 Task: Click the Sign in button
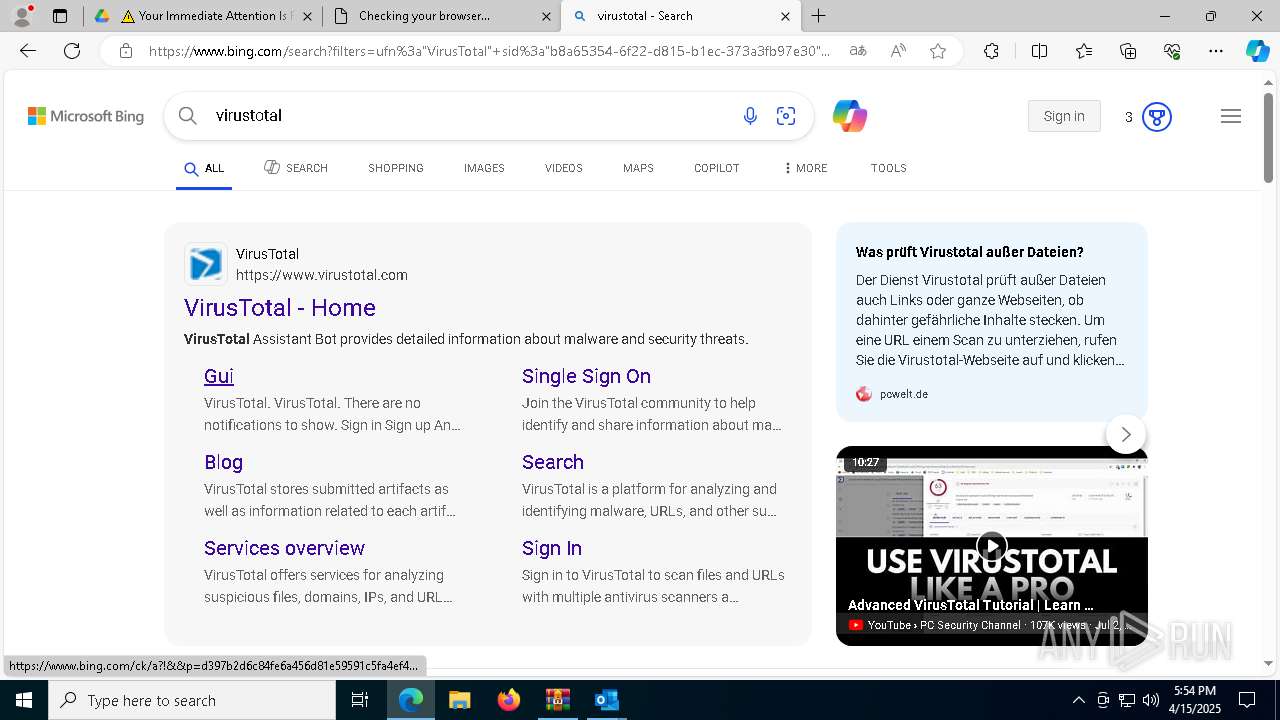[x=1064, y=116]
